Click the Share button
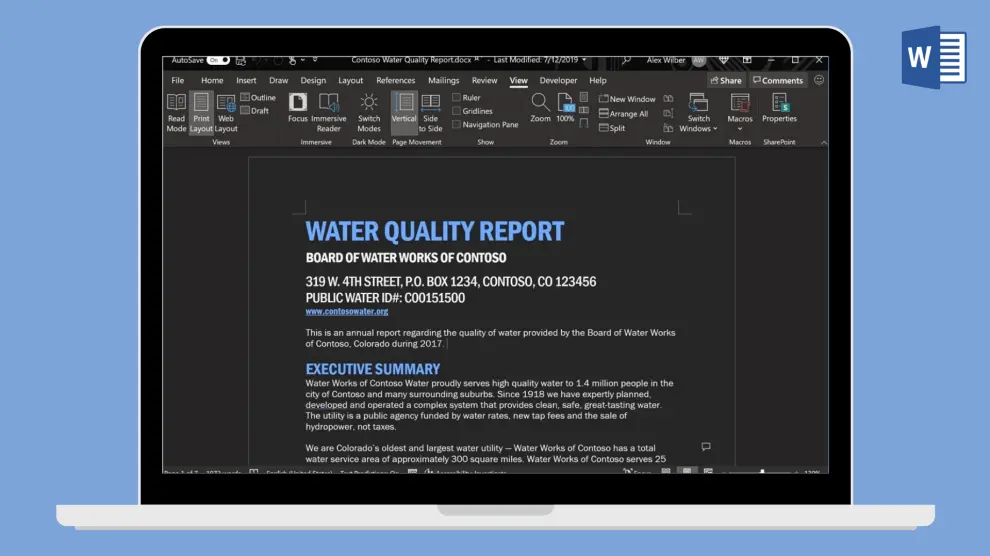The height and width of the screenshot is (556, 990). click(x=726, y=81)
